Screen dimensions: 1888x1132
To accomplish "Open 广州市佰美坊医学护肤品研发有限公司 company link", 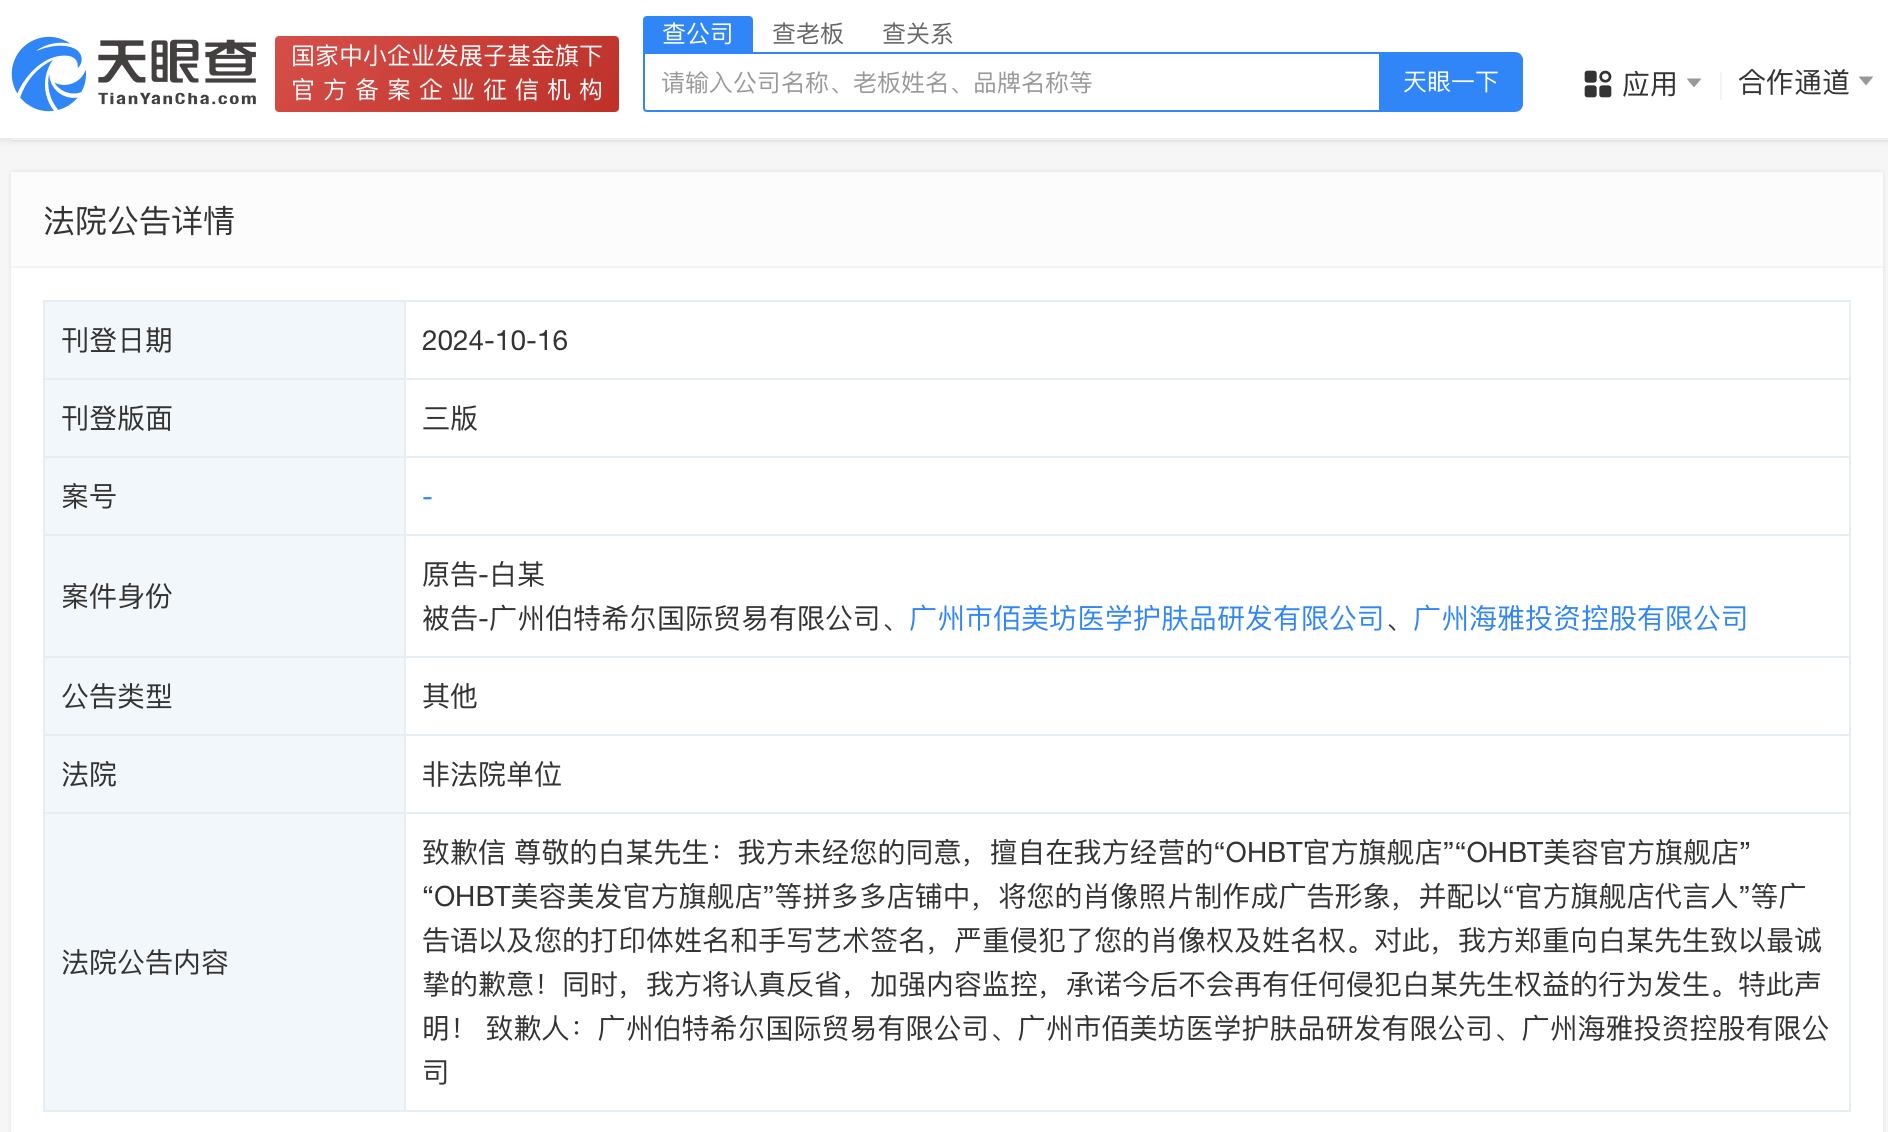I will point(1146,619).
